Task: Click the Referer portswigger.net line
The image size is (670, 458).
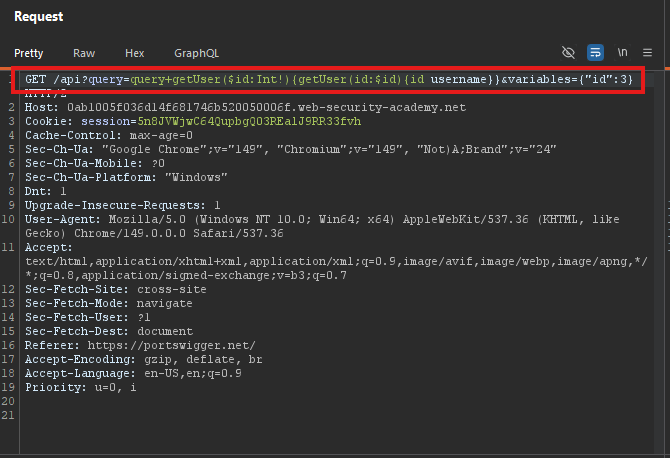Action: coord(140,346)
